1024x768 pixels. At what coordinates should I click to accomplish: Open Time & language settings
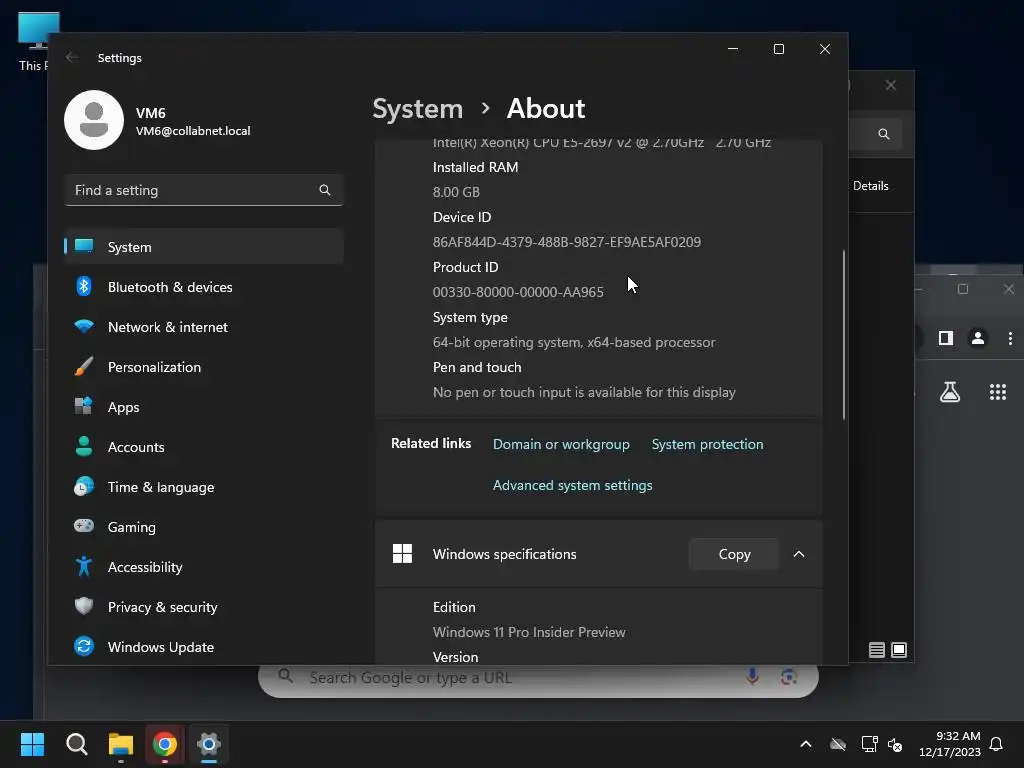(204, 487)
